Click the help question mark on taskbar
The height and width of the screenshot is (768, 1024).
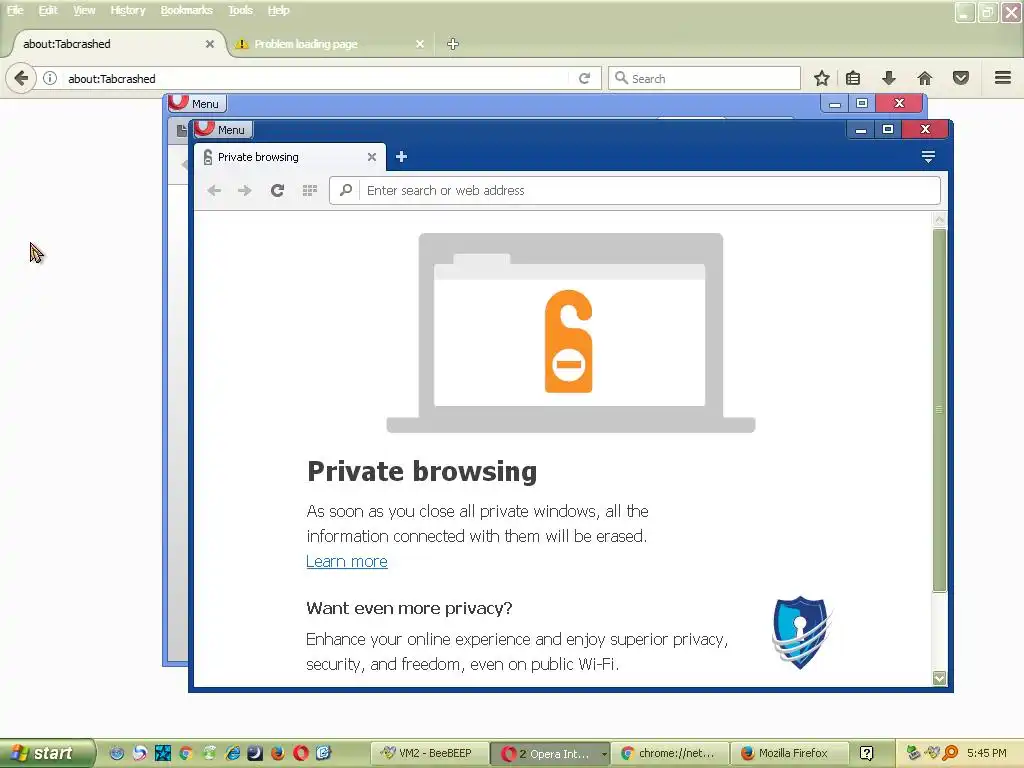tap(867, 753)
